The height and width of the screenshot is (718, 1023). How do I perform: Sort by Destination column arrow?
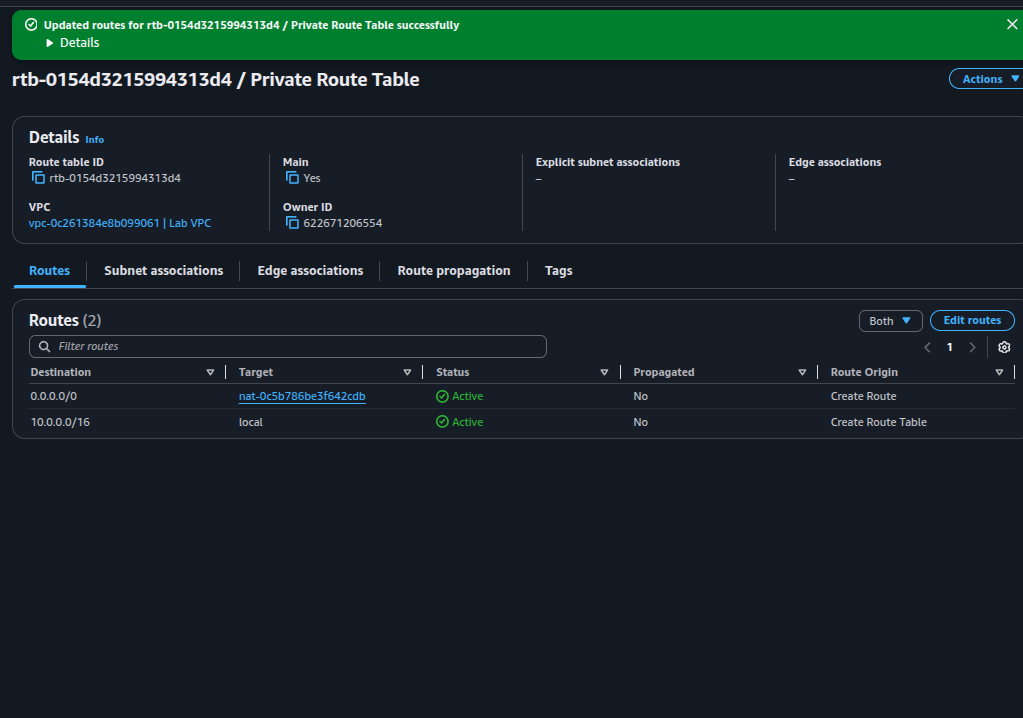(210, 372)
